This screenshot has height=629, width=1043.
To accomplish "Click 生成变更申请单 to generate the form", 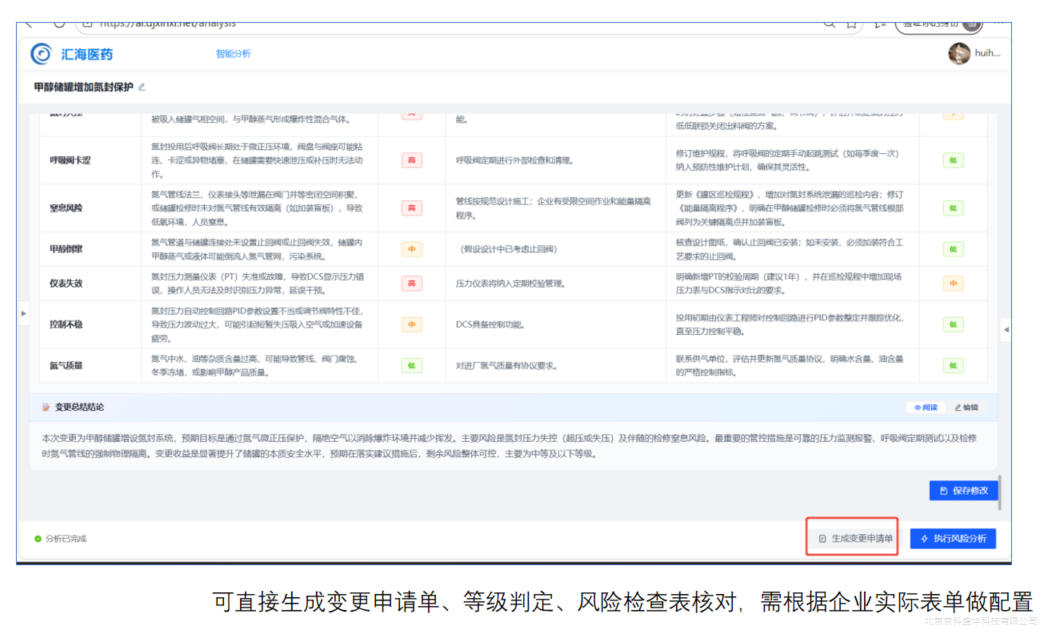I will [x=855, y=539].
